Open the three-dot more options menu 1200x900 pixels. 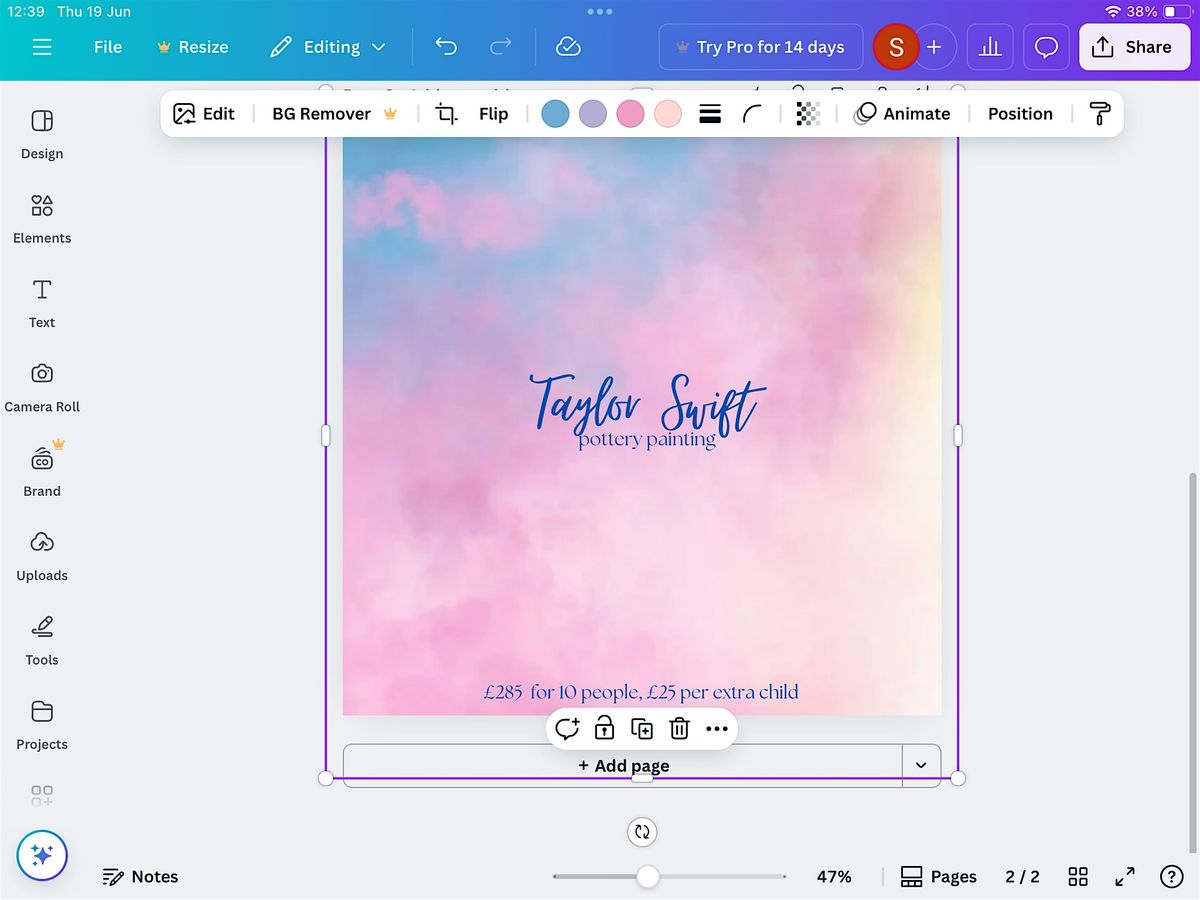(717, 729)
